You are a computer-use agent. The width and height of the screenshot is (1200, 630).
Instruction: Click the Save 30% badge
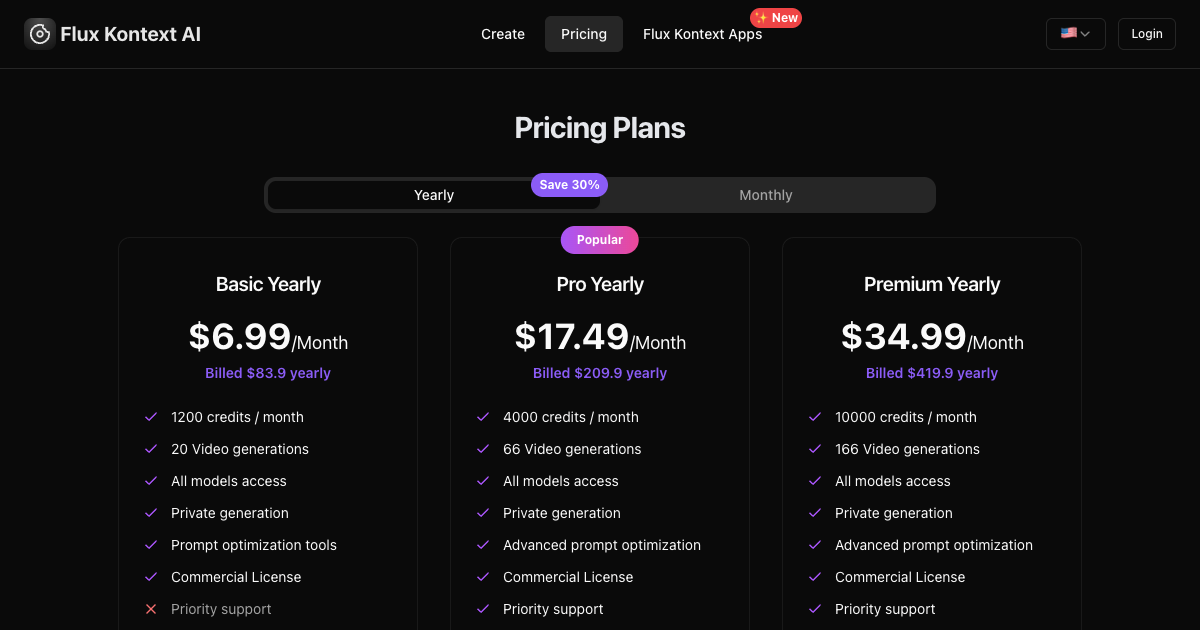click(x=569, y=185)
